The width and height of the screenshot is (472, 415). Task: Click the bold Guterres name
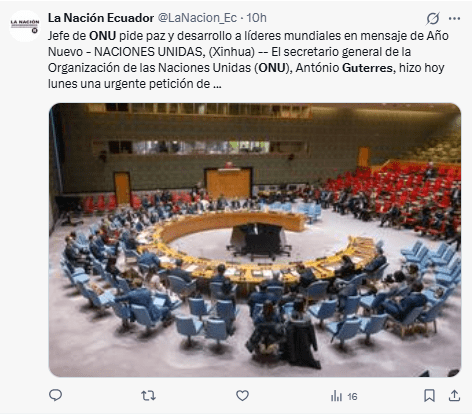367,68
